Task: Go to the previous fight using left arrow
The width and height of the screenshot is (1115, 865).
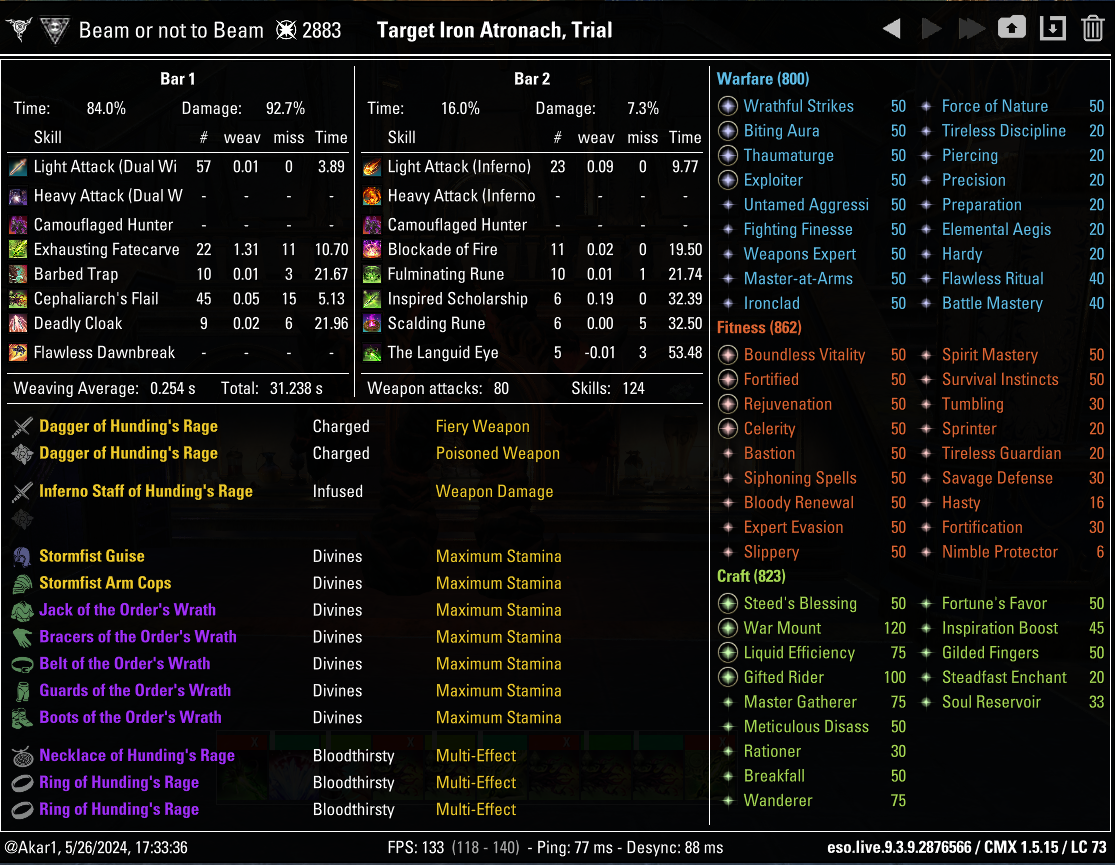Action: tap(892, 29)
